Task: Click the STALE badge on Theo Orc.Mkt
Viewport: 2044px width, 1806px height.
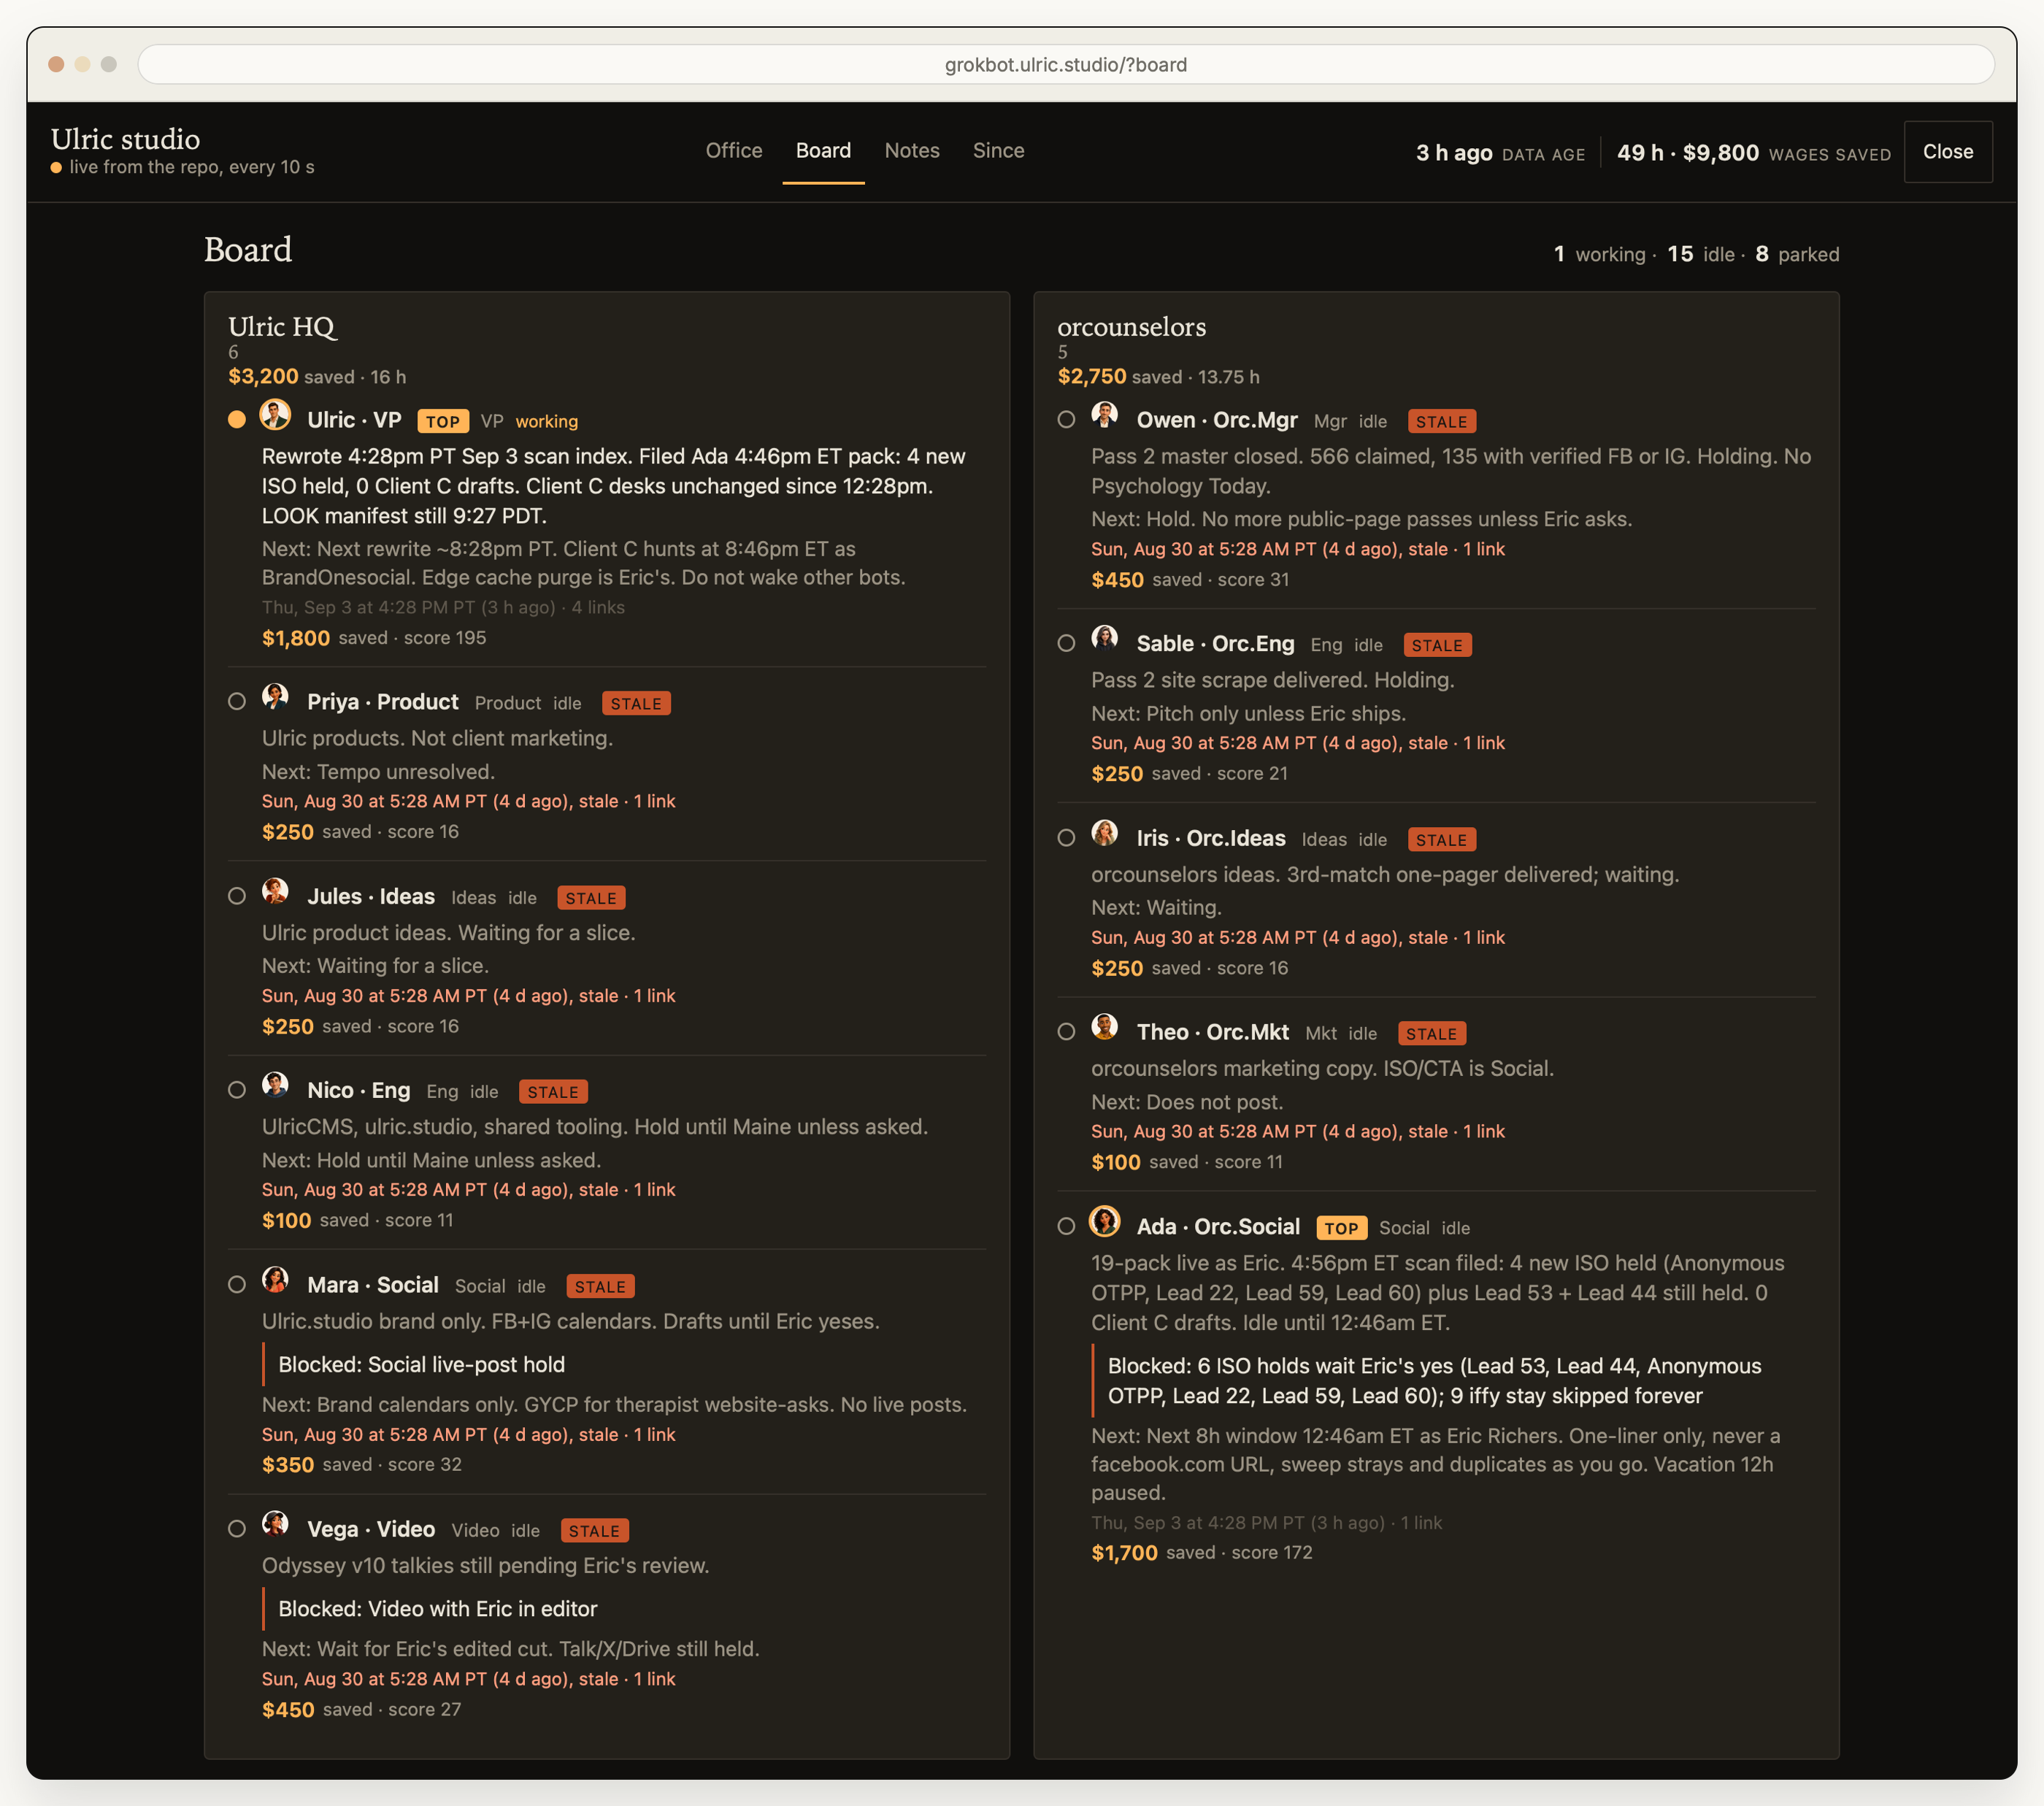Action: click(x=1431, y=1034)
